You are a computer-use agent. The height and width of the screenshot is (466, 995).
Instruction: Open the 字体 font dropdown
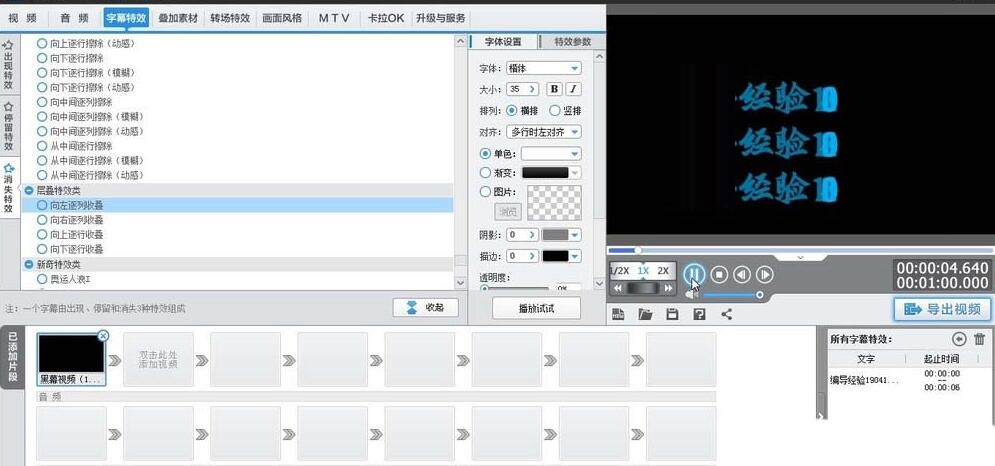coord(544,68)
